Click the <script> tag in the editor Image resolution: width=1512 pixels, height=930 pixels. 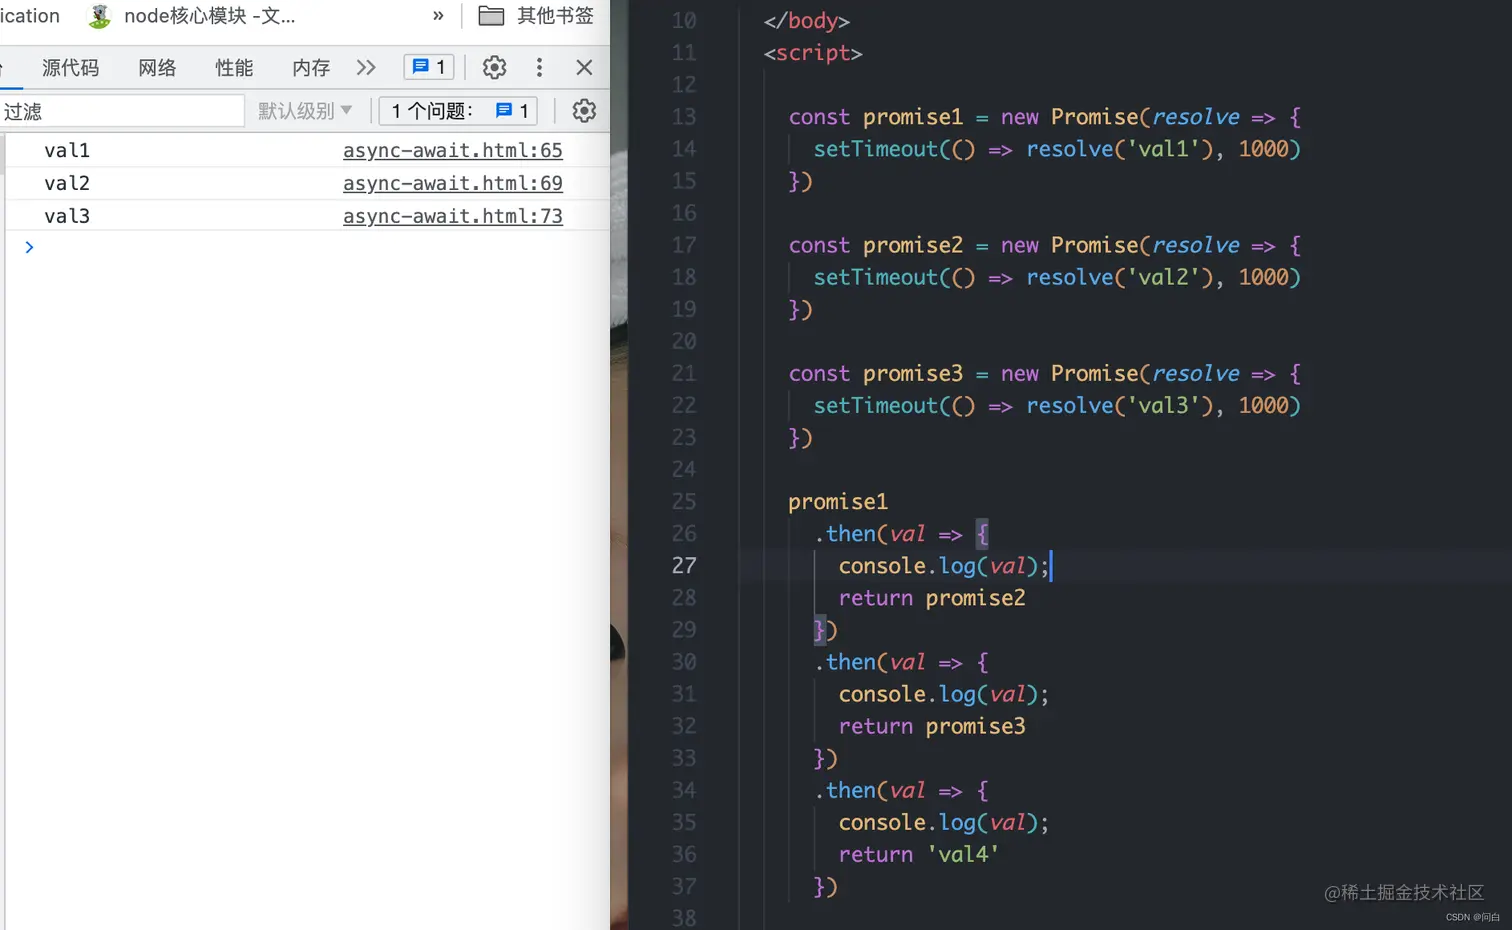813,53
